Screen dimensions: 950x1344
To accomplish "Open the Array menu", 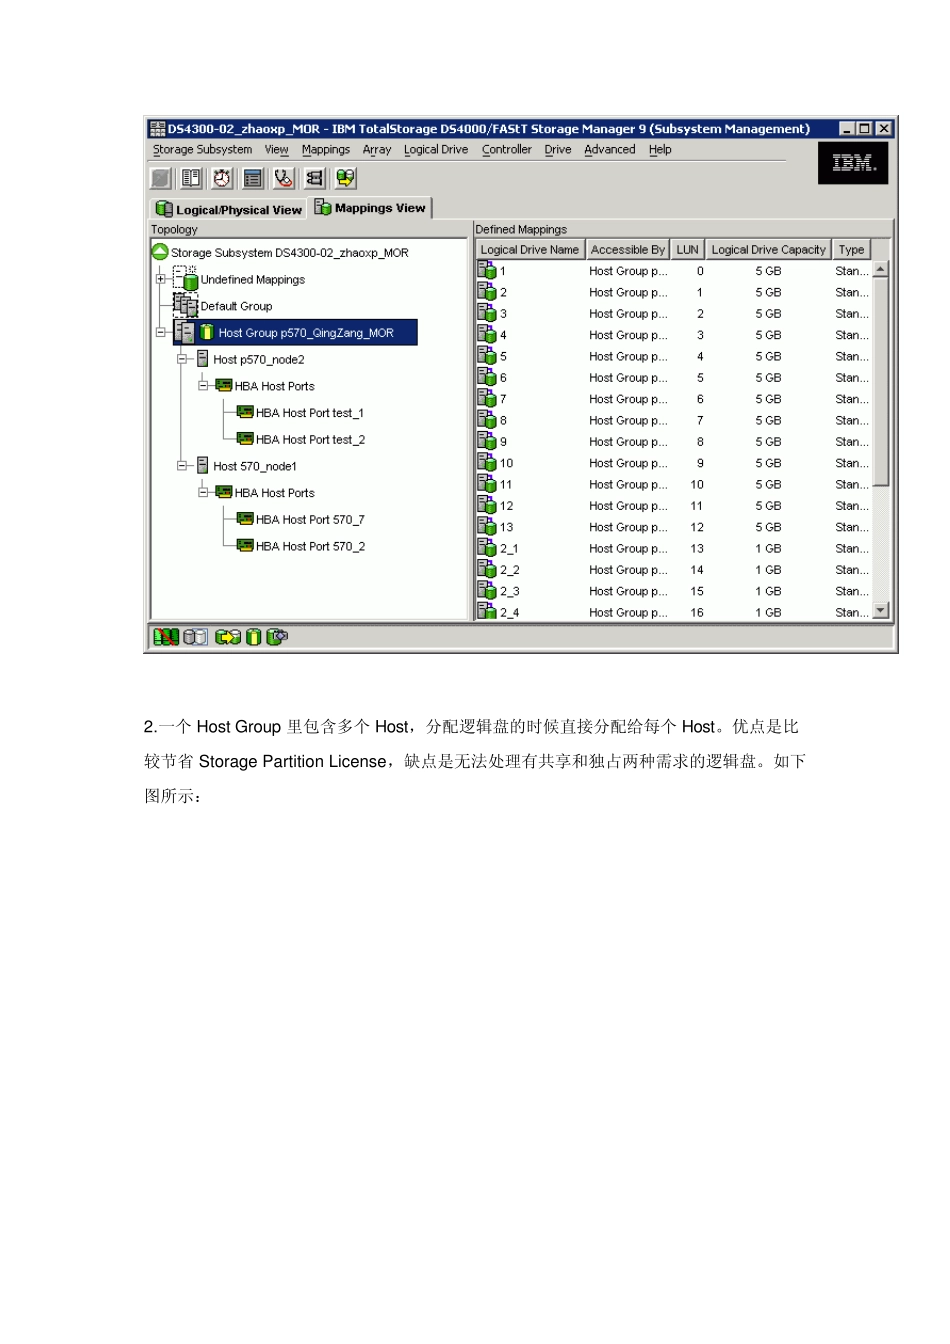I will click(x=377, y=150).
